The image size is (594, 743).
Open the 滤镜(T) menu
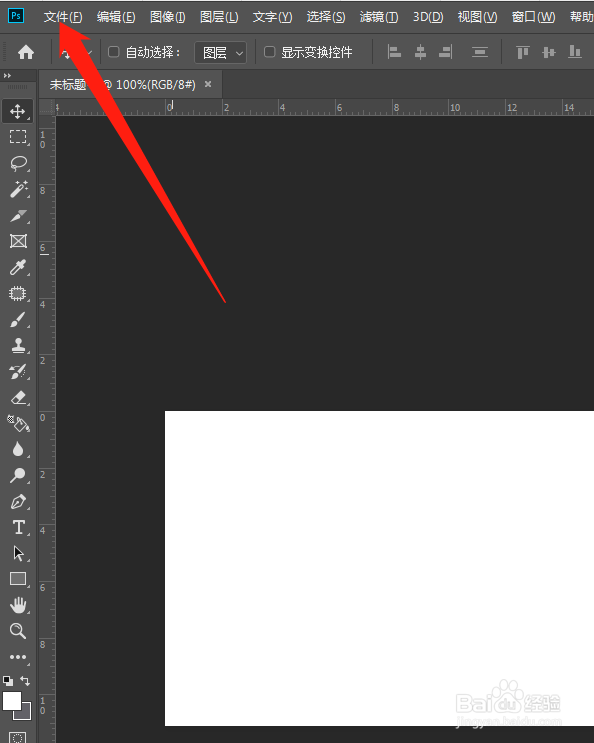click(x=379, y=17)
